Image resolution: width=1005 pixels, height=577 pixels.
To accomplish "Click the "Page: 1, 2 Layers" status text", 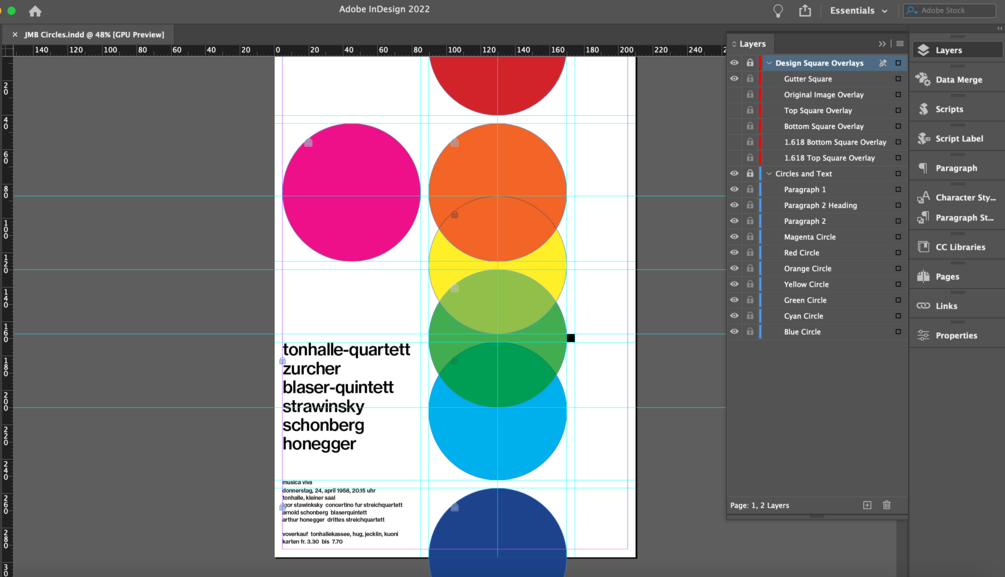I will [760, 505].
